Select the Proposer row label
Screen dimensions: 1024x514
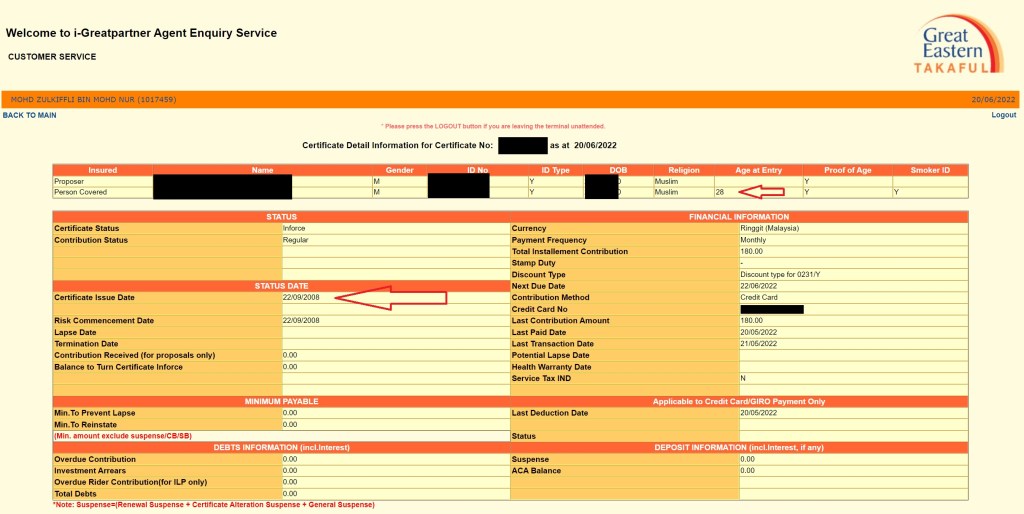[70, 181]
